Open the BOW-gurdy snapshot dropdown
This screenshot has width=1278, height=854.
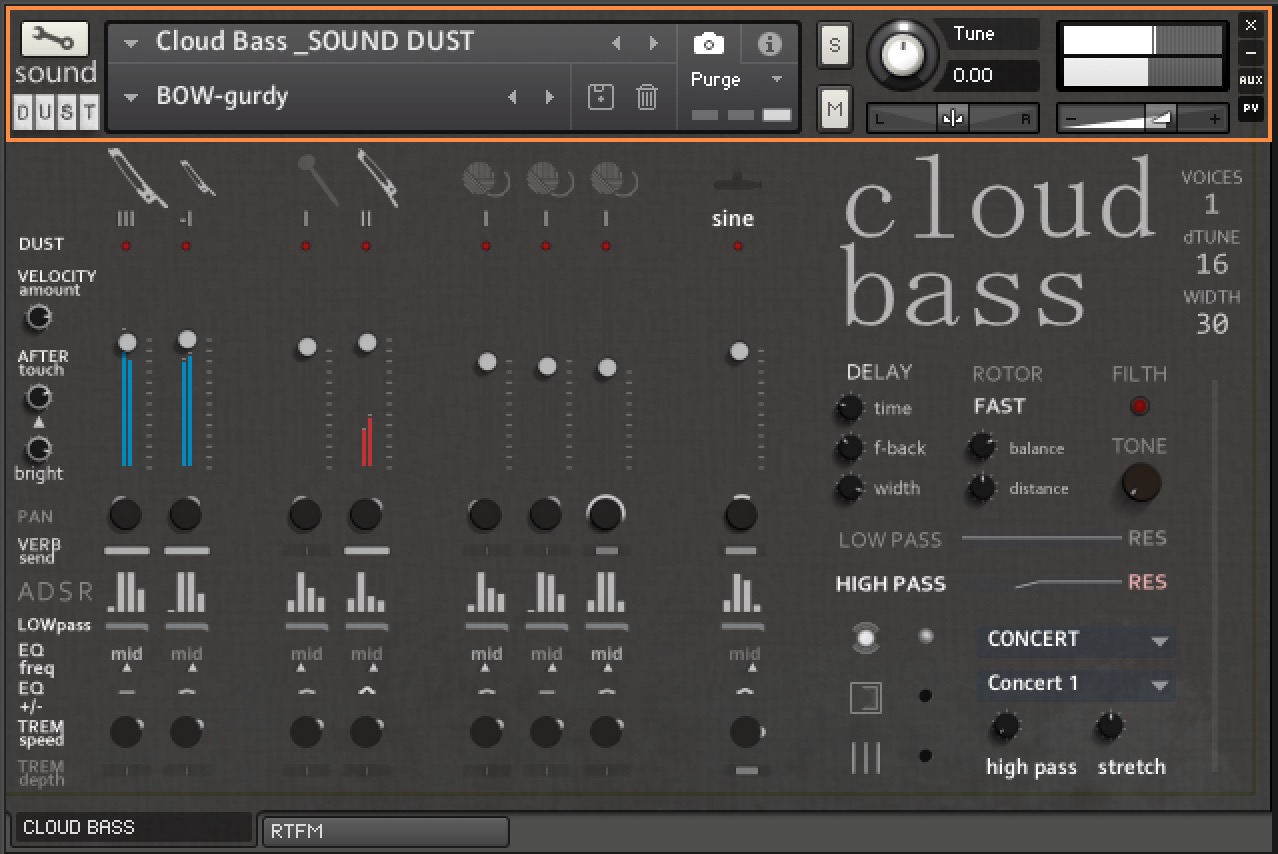click(131, 97)
